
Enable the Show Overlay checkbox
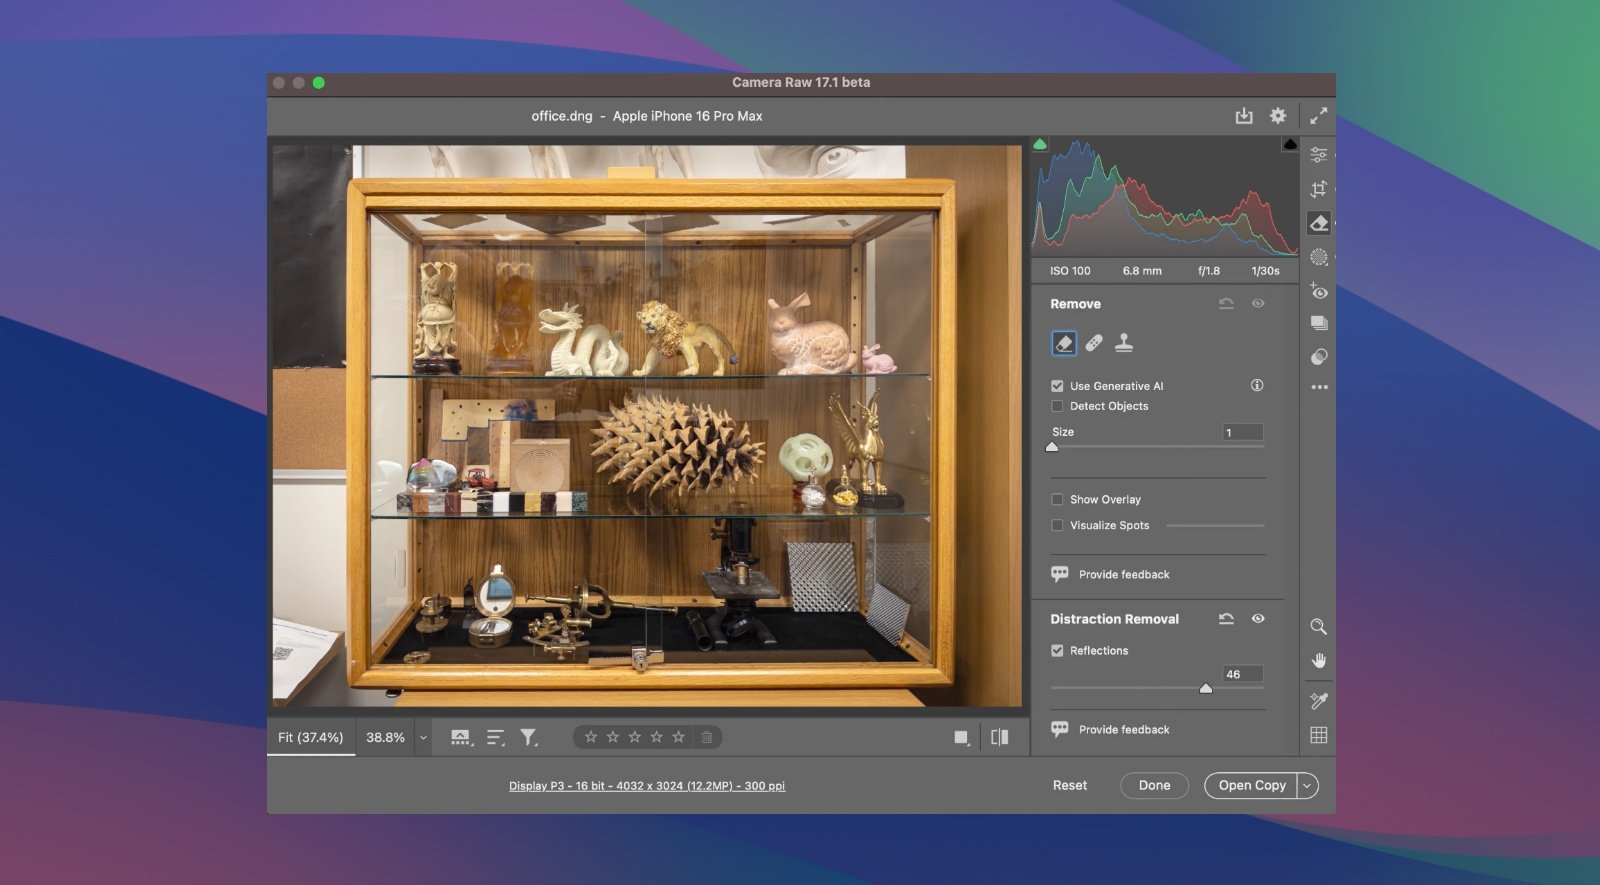[1057, 499]
